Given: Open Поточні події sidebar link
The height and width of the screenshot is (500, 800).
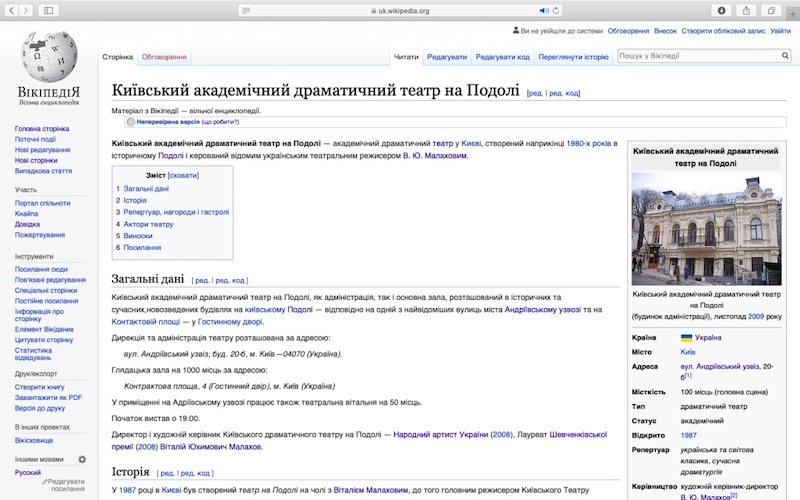Looking at the screenshot, I should (x=35, y=139).
